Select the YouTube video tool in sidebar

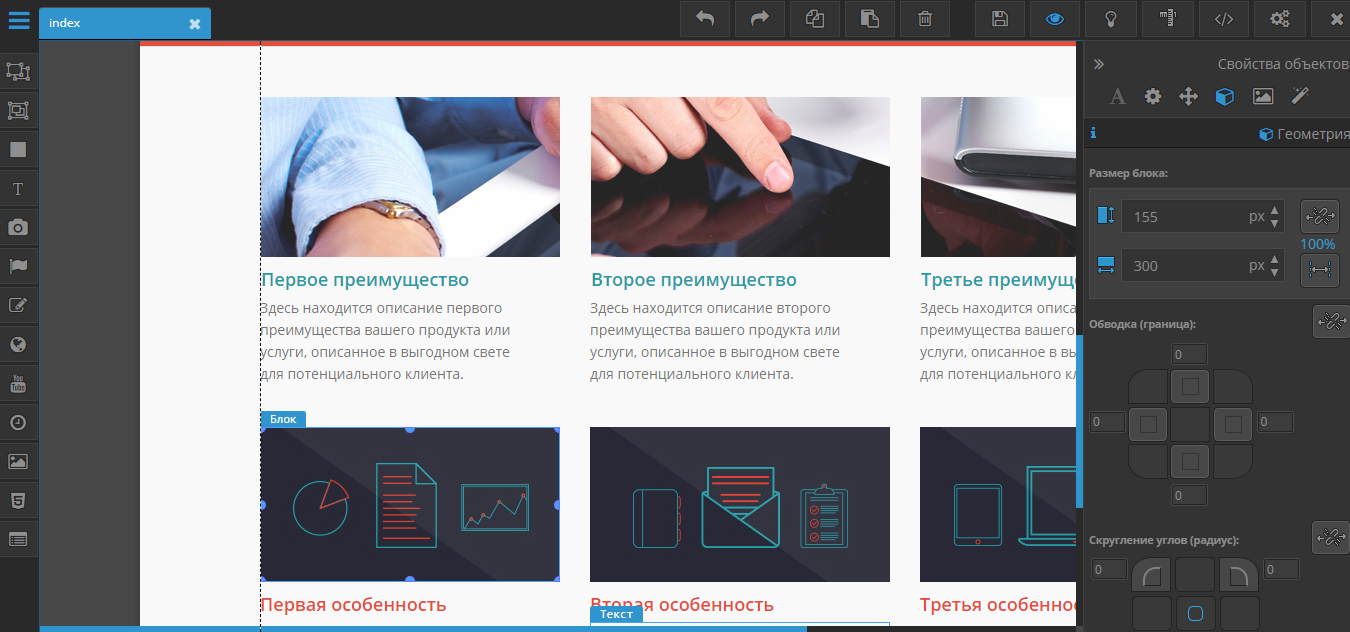click(18, 384)
